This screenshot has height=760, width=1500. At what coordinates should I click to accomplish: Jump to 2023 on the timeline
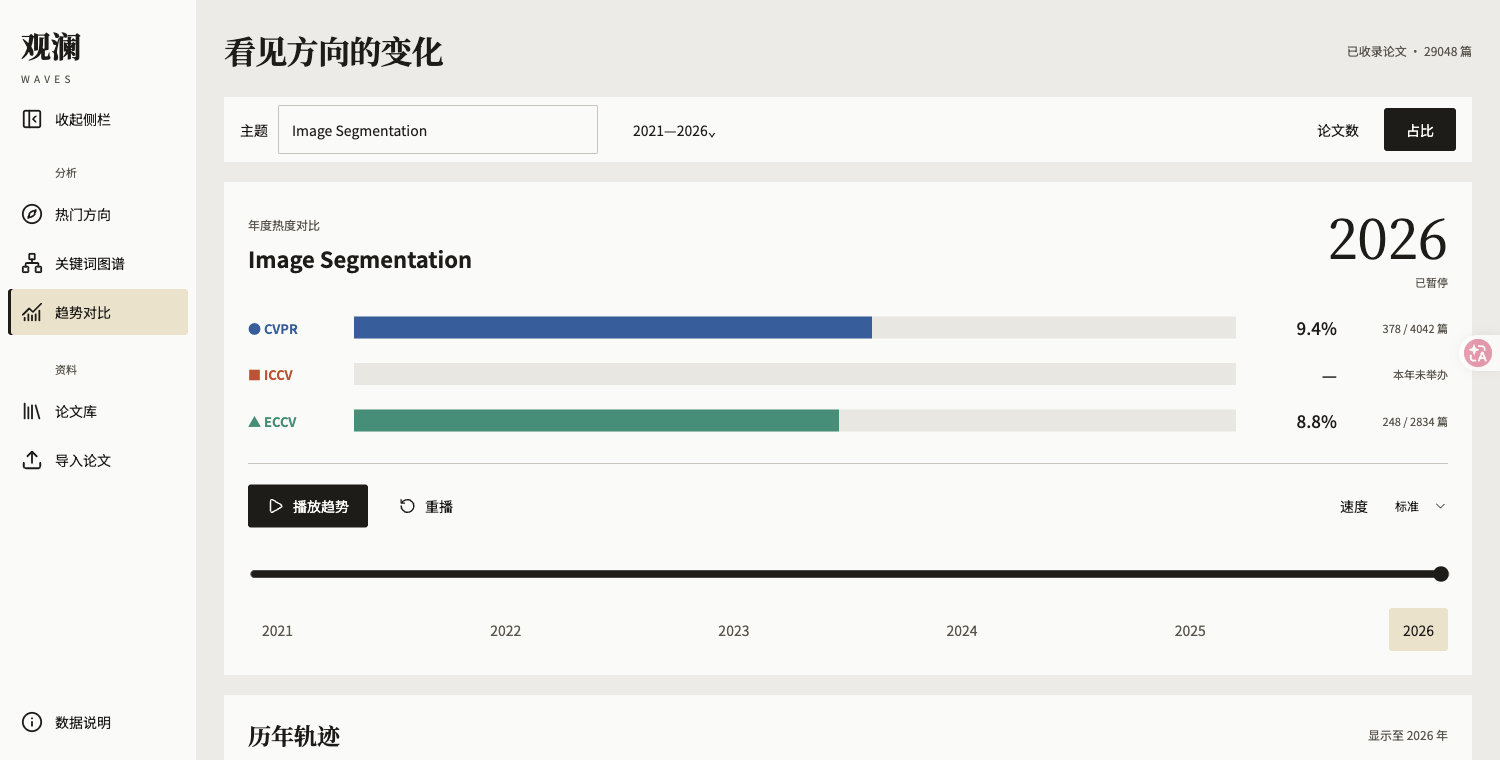click(734, 631)
